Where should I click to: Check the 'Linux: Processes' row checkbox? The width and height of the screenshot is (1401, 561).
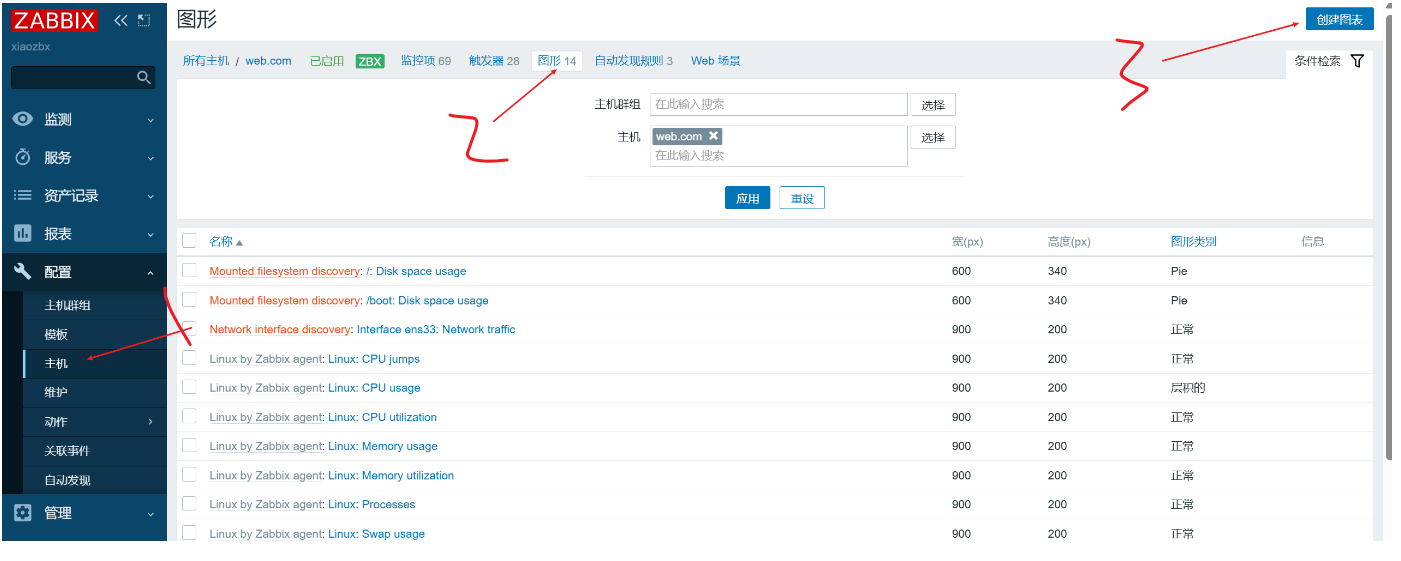189,503
